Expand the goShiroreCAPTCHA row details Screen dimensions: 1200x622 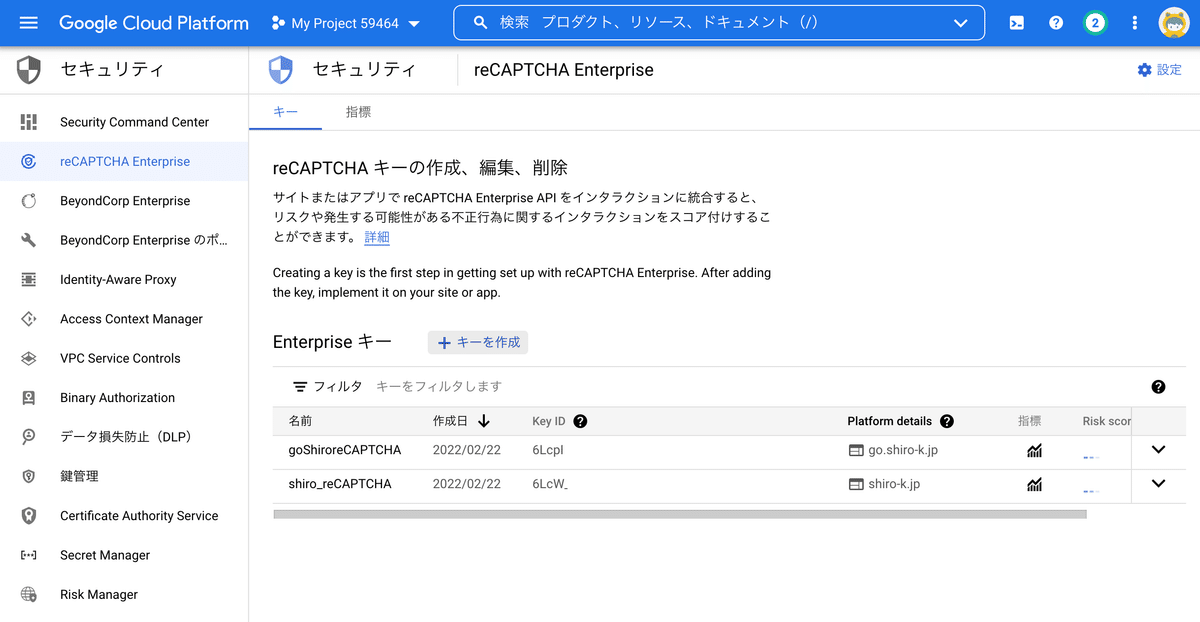[1158, 450]
